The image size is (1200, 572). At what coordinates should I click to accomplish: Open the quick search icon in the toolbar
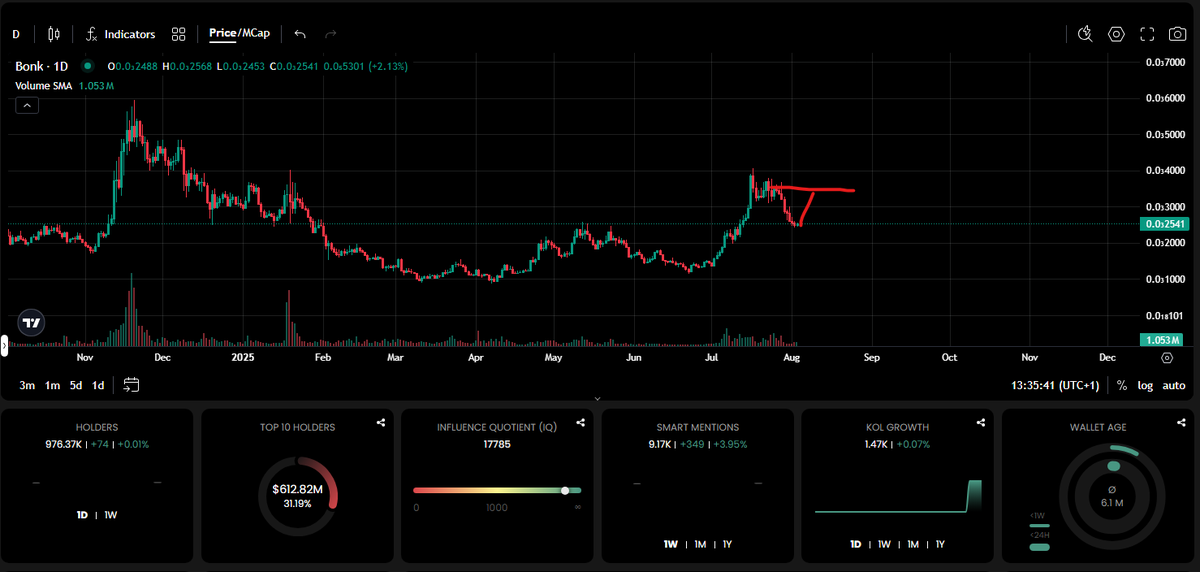coord(1086,34)
